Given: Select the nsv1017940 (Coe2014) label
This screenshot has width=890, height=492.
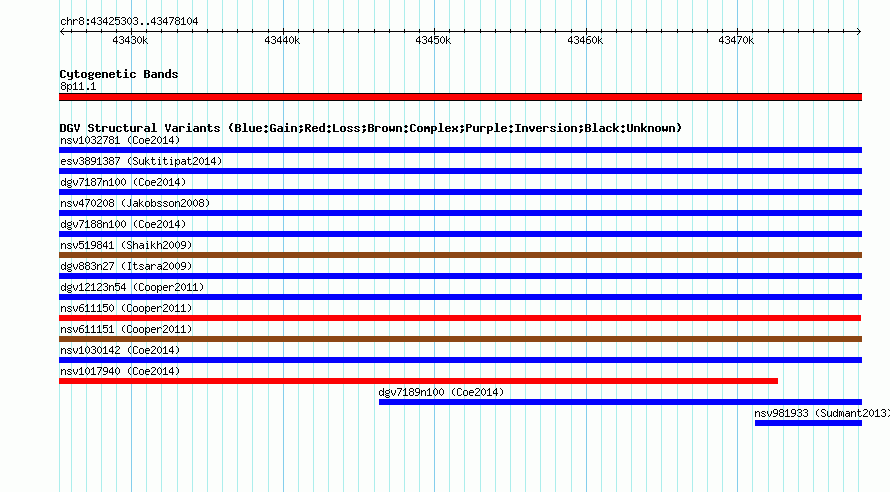Looking at the screenshot, I should click(x=120, y=371).
